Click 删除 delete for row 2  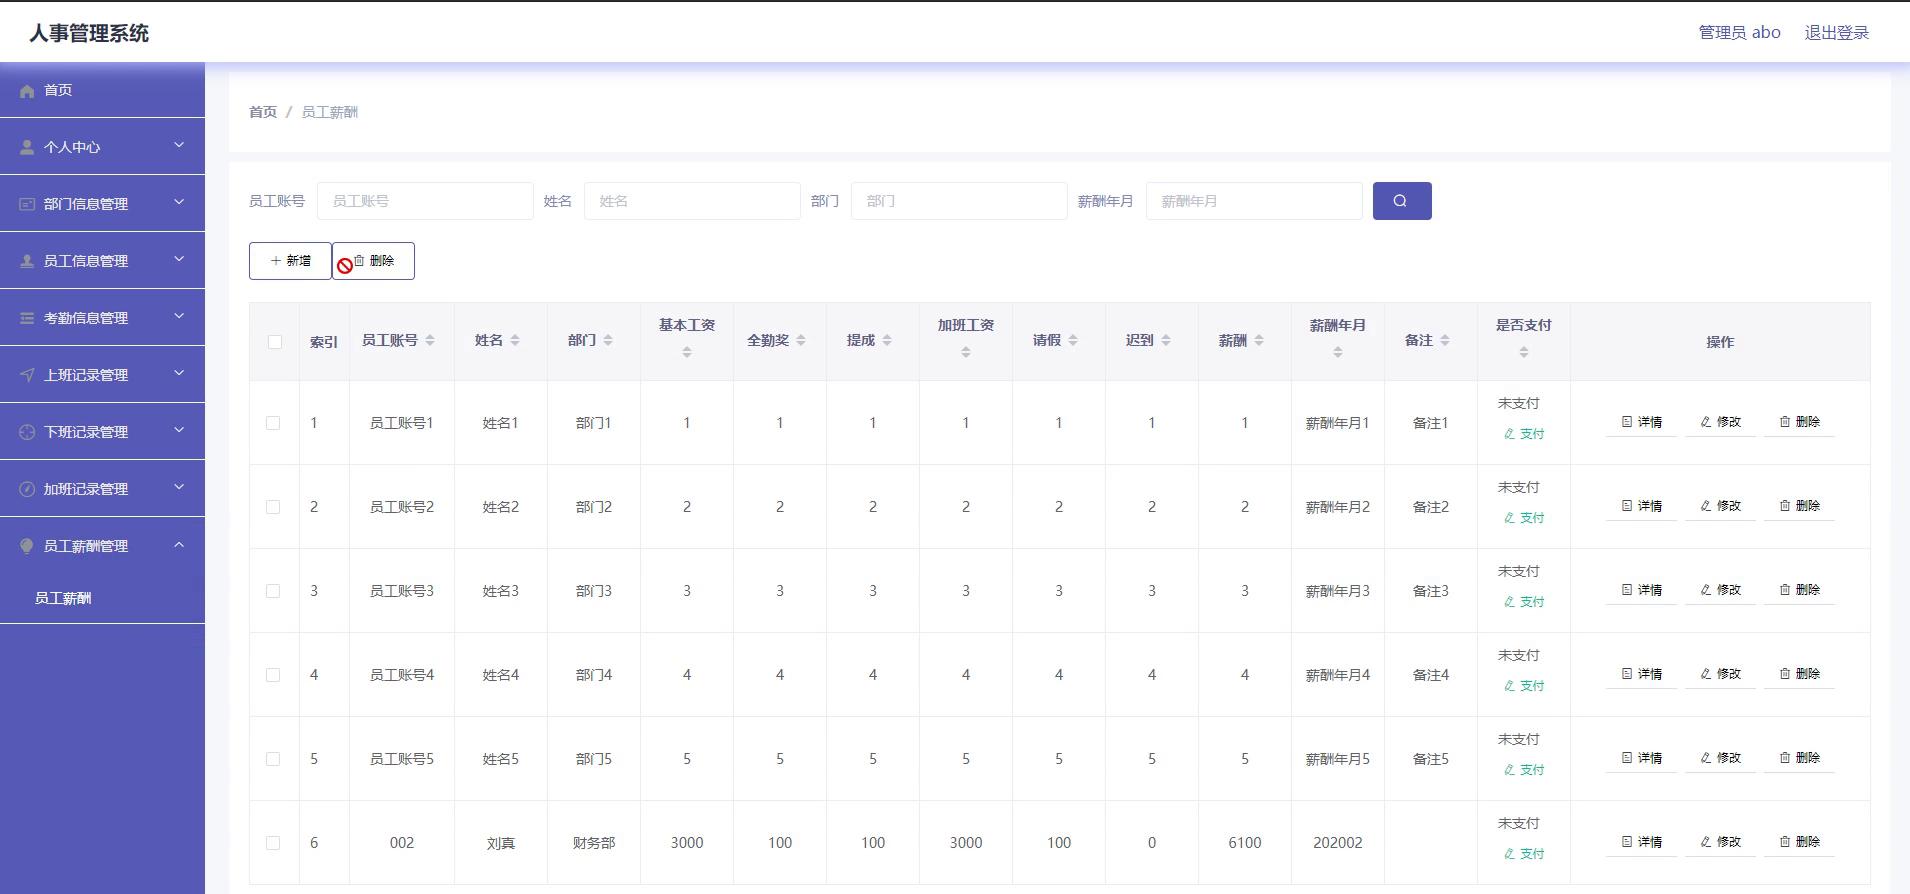(x=1799, y=506)
